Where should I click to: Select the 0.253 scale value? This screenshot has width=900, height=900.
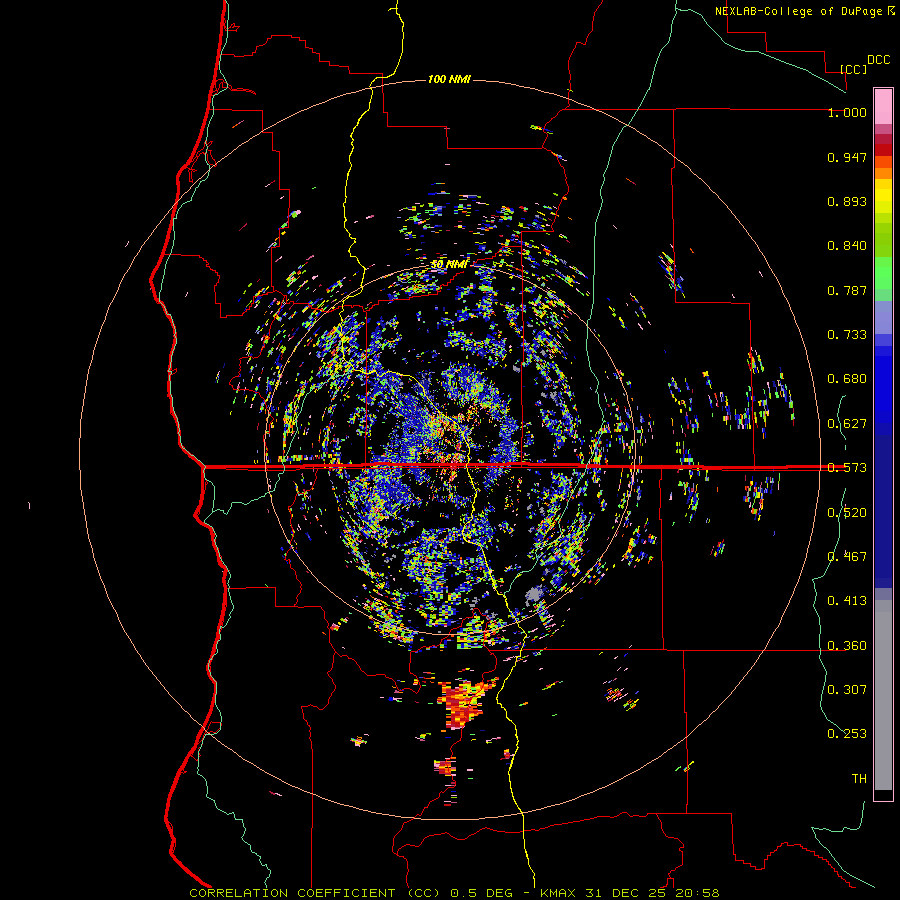(x=847, y=734)
